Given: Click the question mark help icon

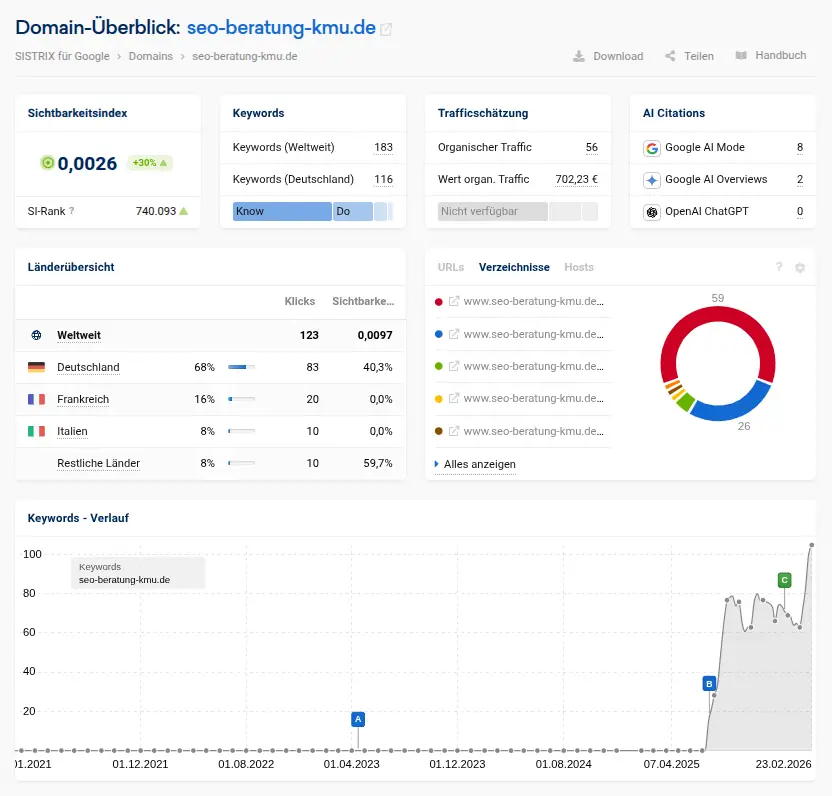Looking at the screenshot, I should 778,267.
